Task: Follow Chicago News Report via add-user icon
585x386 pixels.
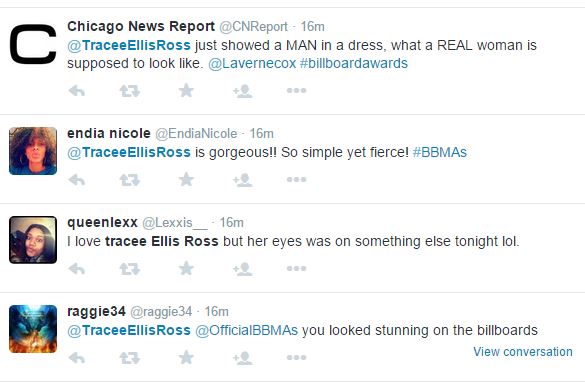Action: (x=243, y=91)
